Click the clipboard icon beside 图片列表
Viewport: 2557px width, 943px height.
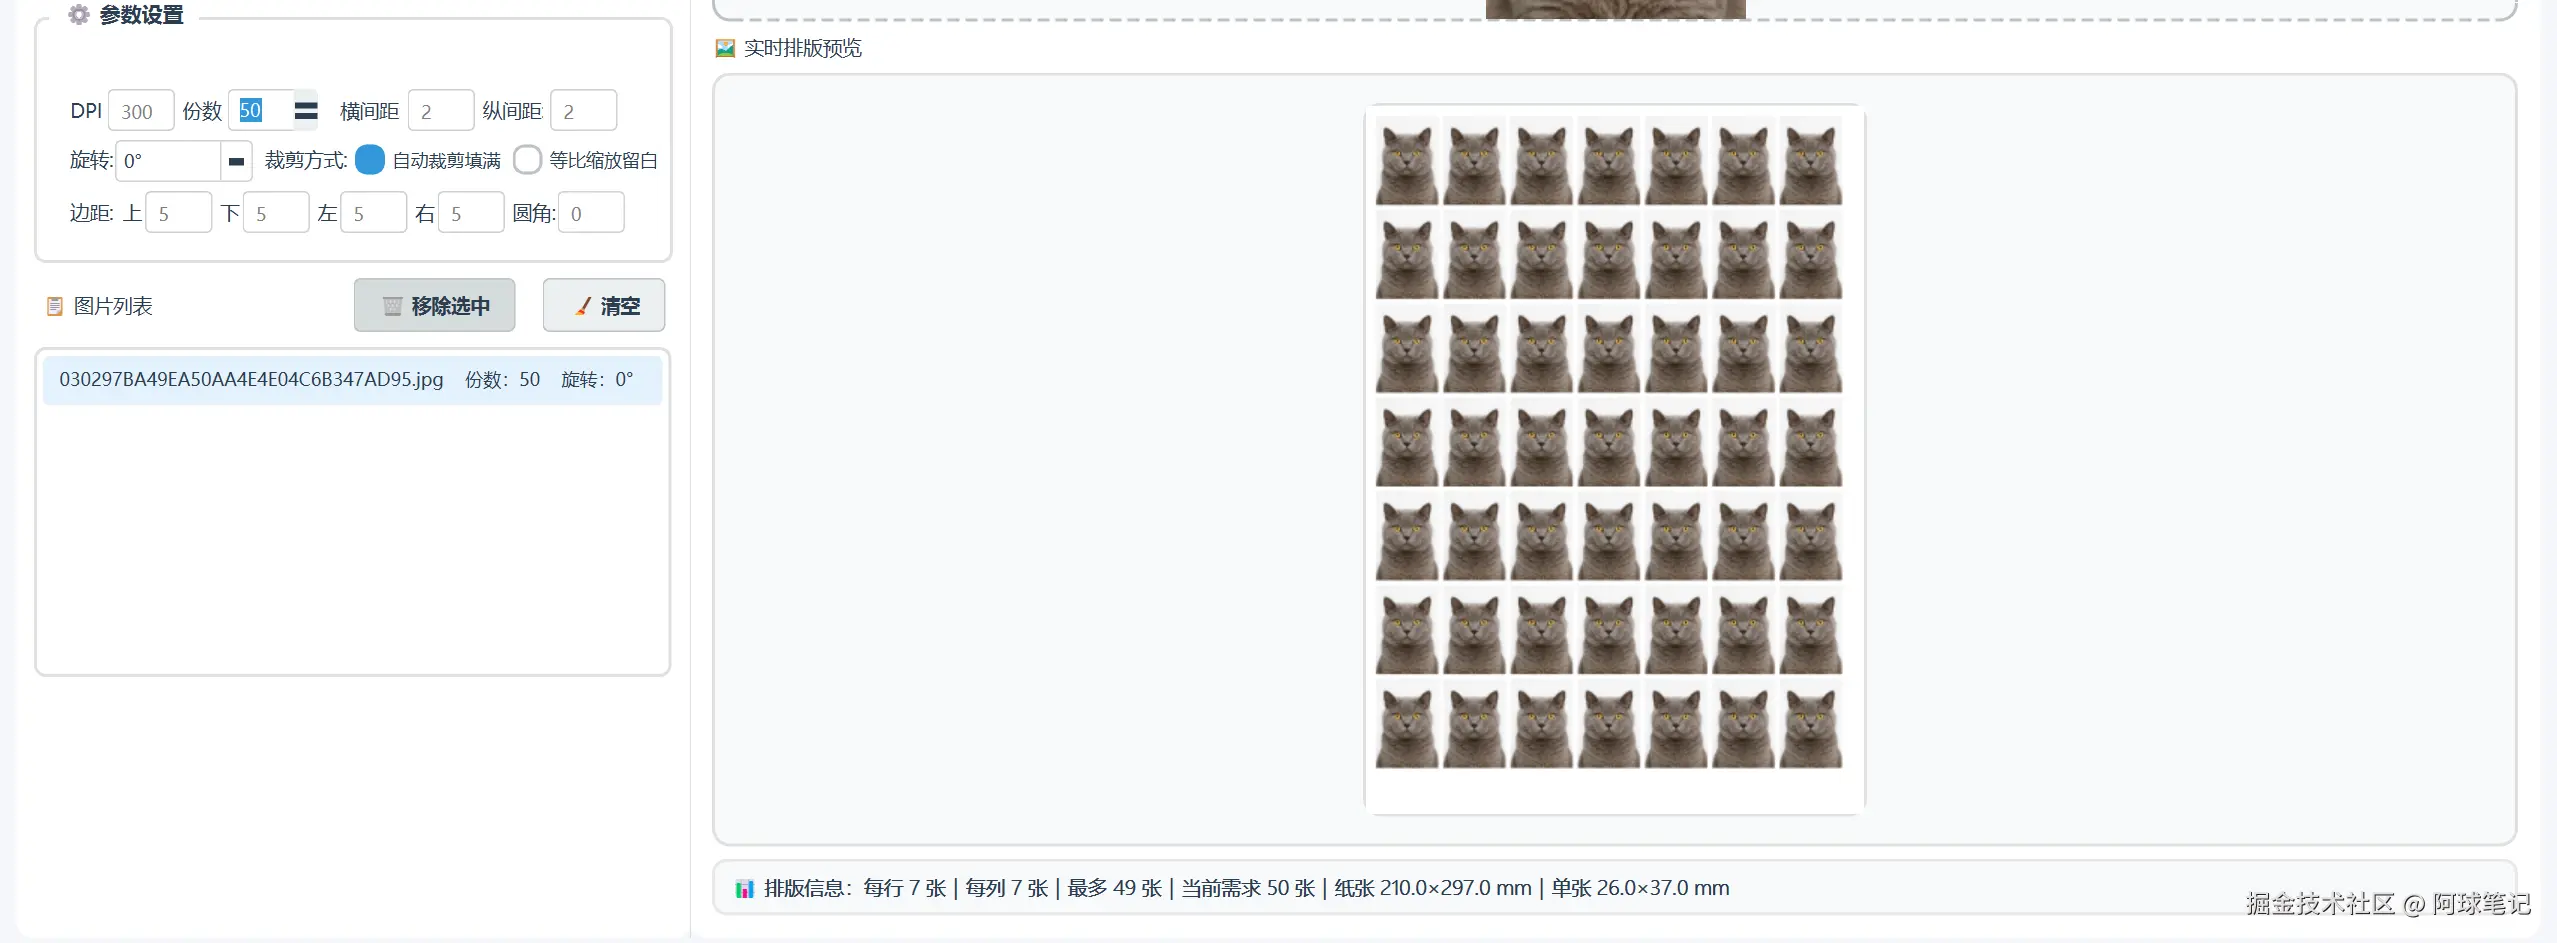pyautogui.click(x=55, y=306)
